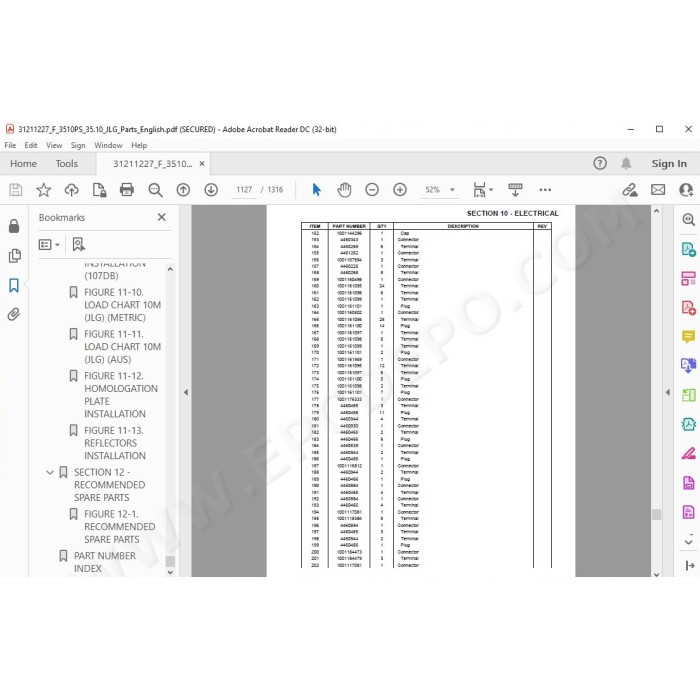Go to next page arrow
700x700 pixels.
coord(211,190)
